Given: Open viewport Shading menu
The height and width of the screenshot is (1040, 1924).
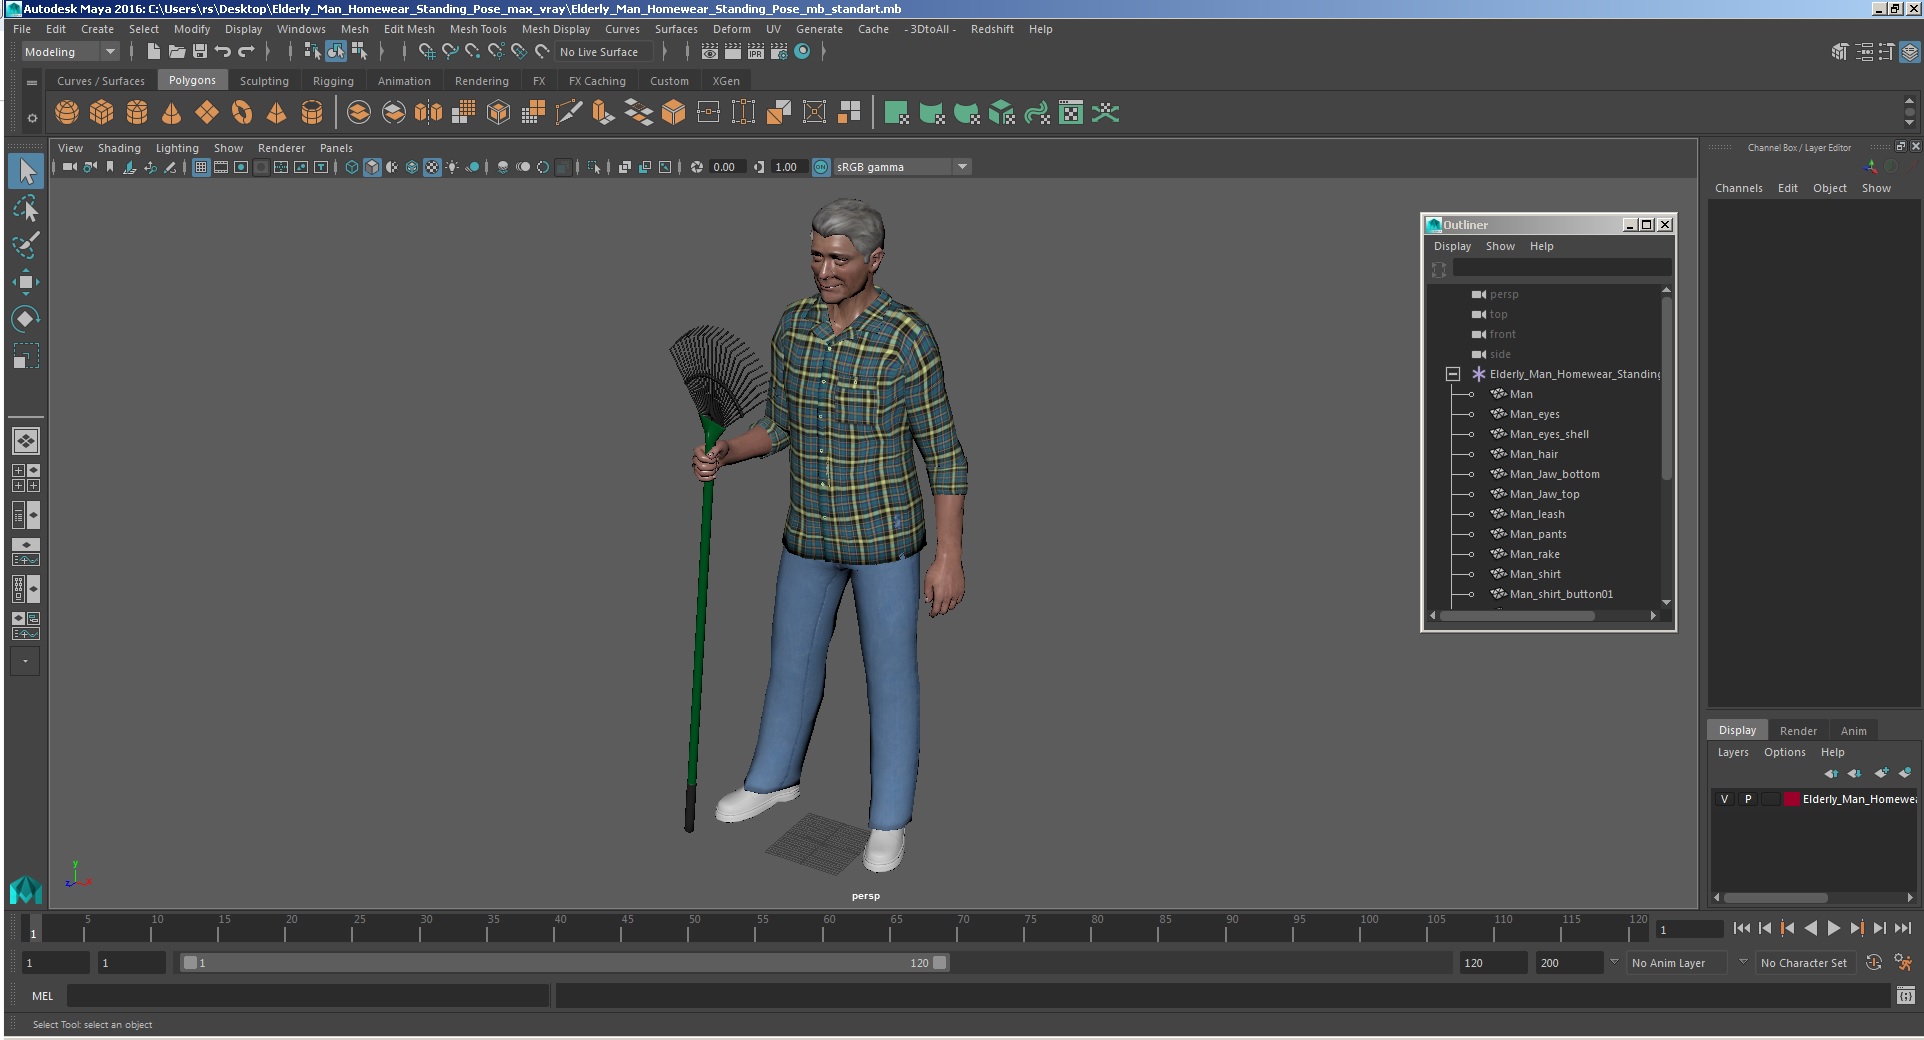Looking at the screenshot, I should click(119, 148).
